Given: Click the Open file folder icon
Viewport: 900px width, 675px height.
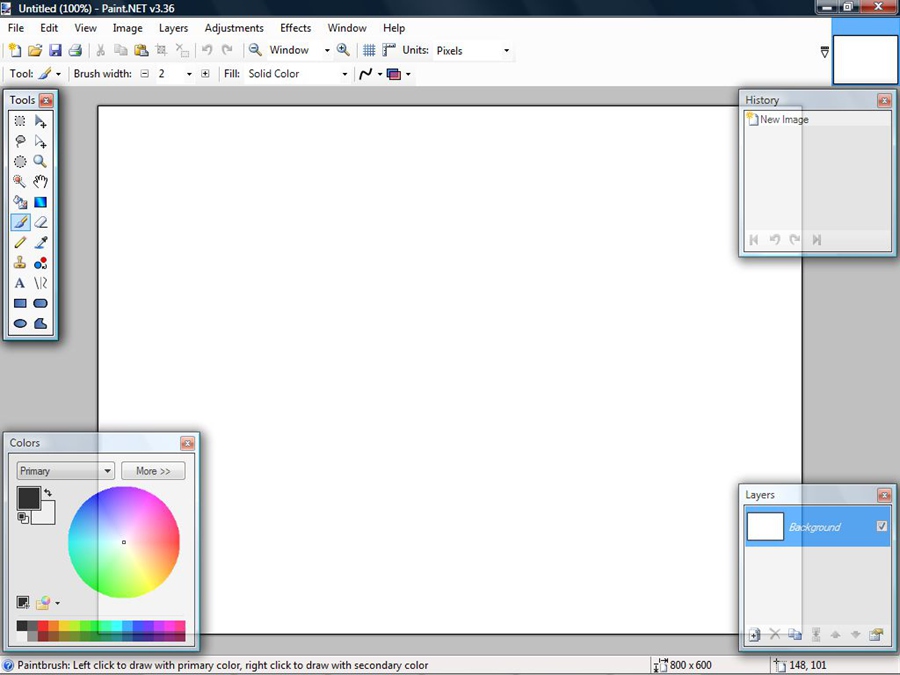Looking at the screenshot, I should [35, 51].
